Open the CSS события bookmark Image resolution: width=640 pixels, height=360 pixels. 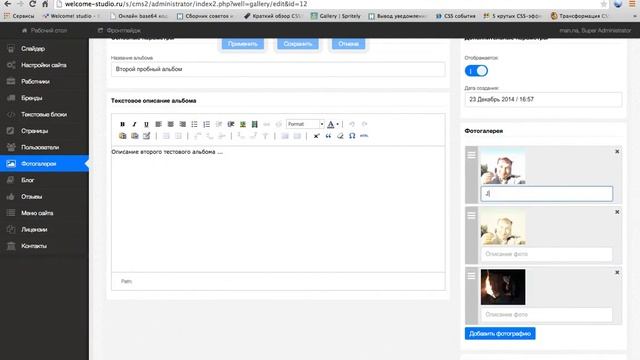pyautogui.click(x=456, y=16)
